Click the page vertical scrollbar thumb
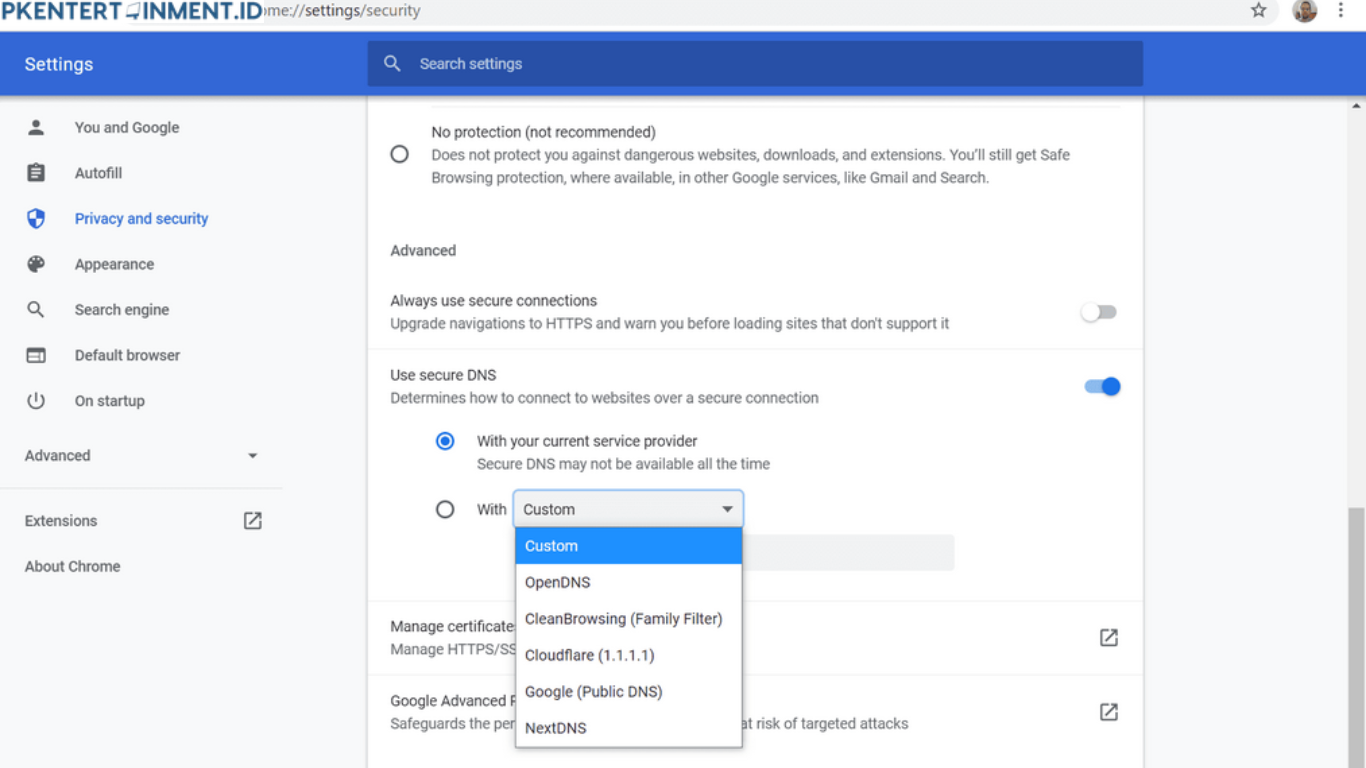This screenshot has height=768, width=1366. pos(1356,637)
